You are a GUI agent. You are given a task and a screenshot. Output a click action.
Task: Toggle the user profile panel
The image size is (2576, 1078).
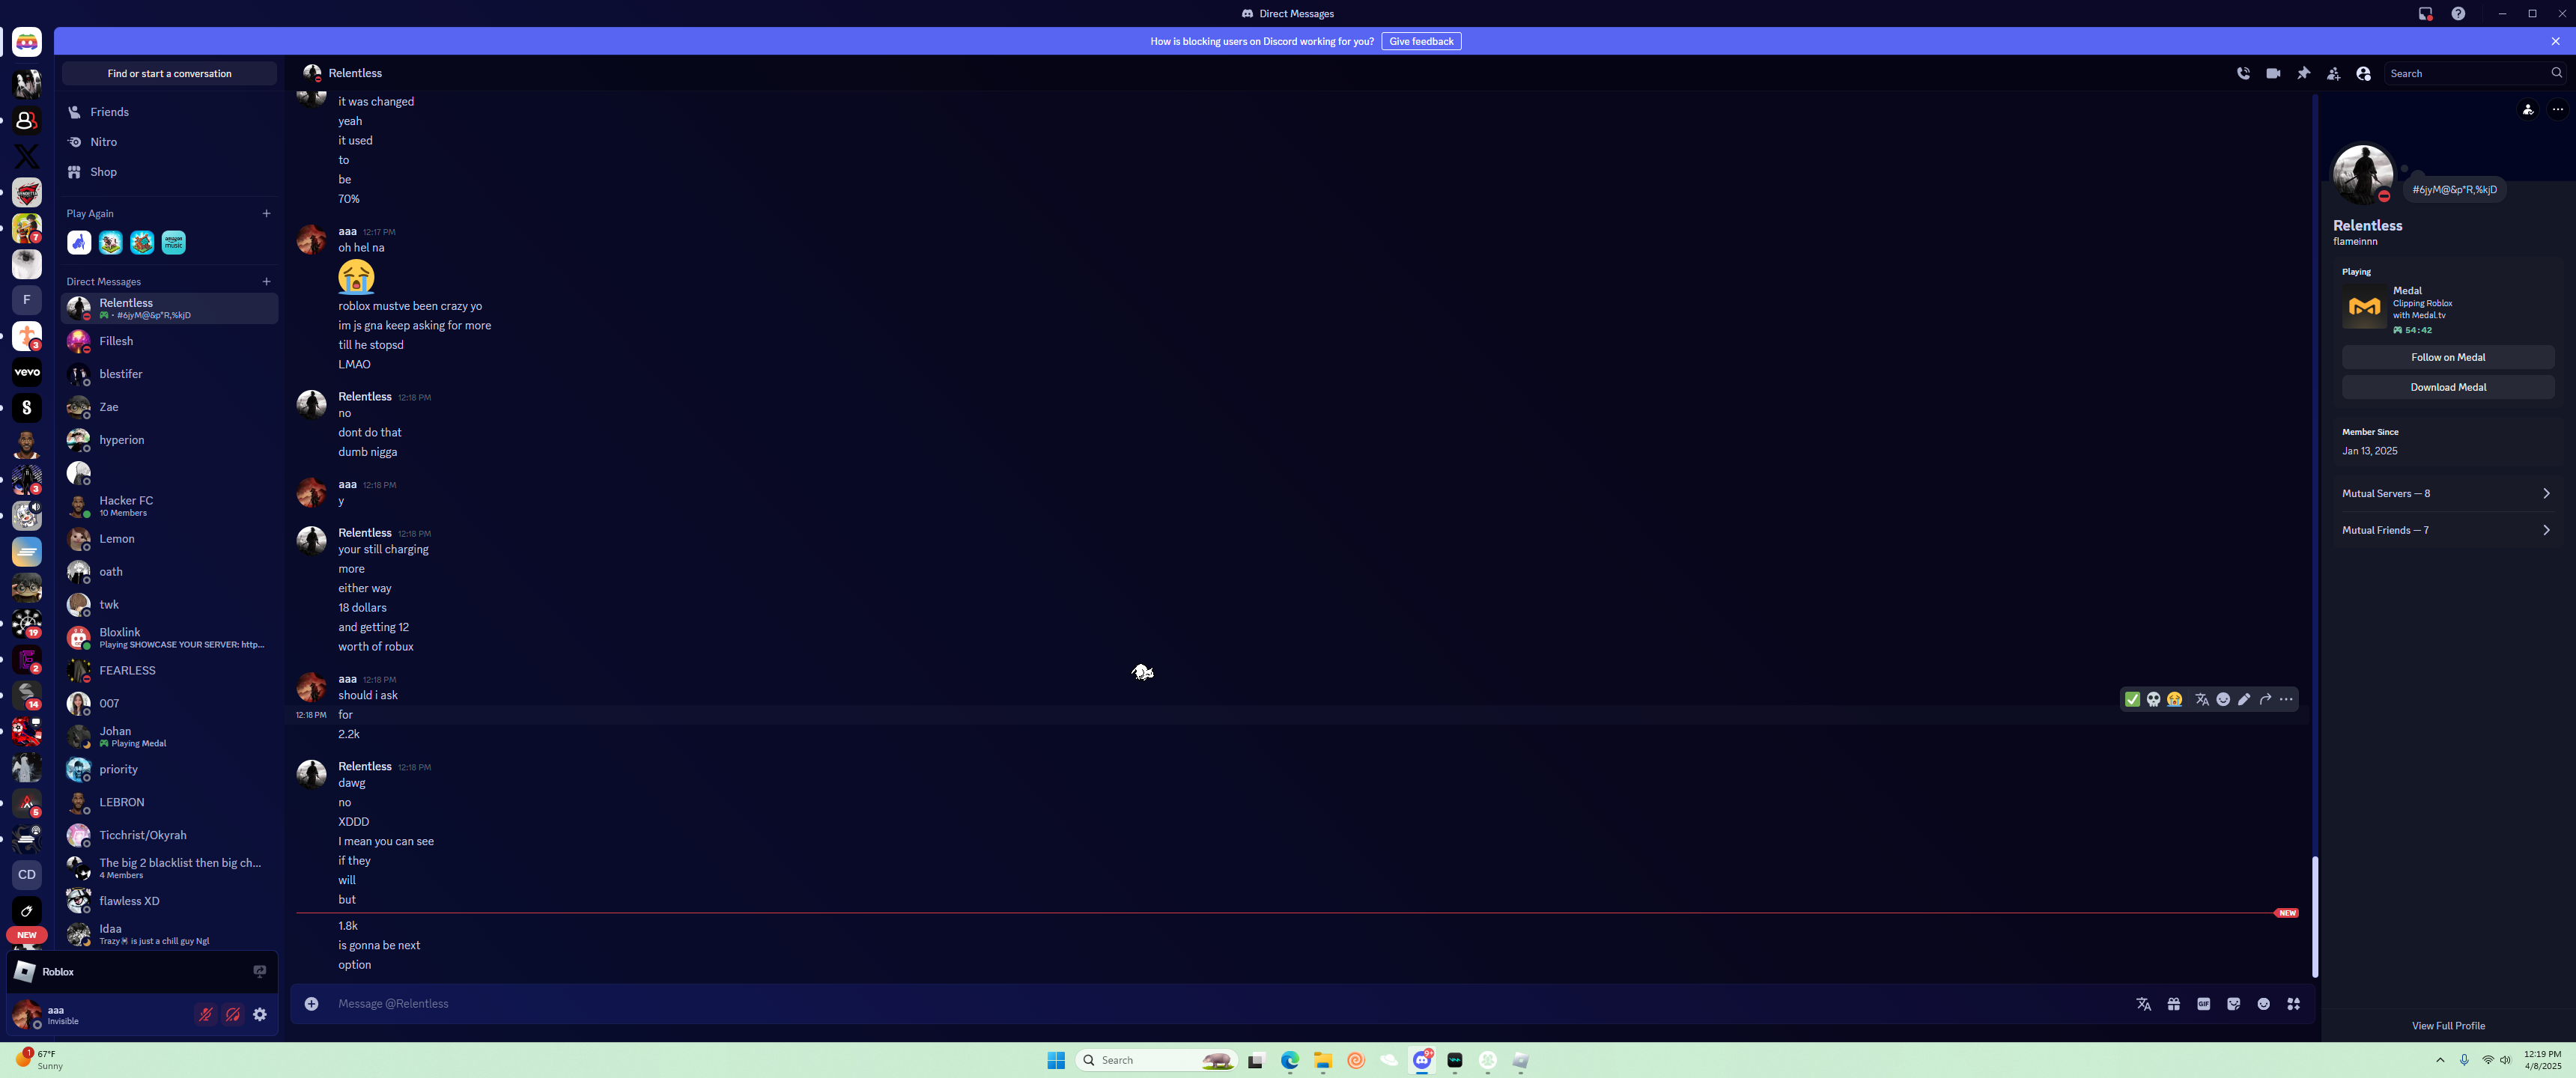coord(2363,73)
